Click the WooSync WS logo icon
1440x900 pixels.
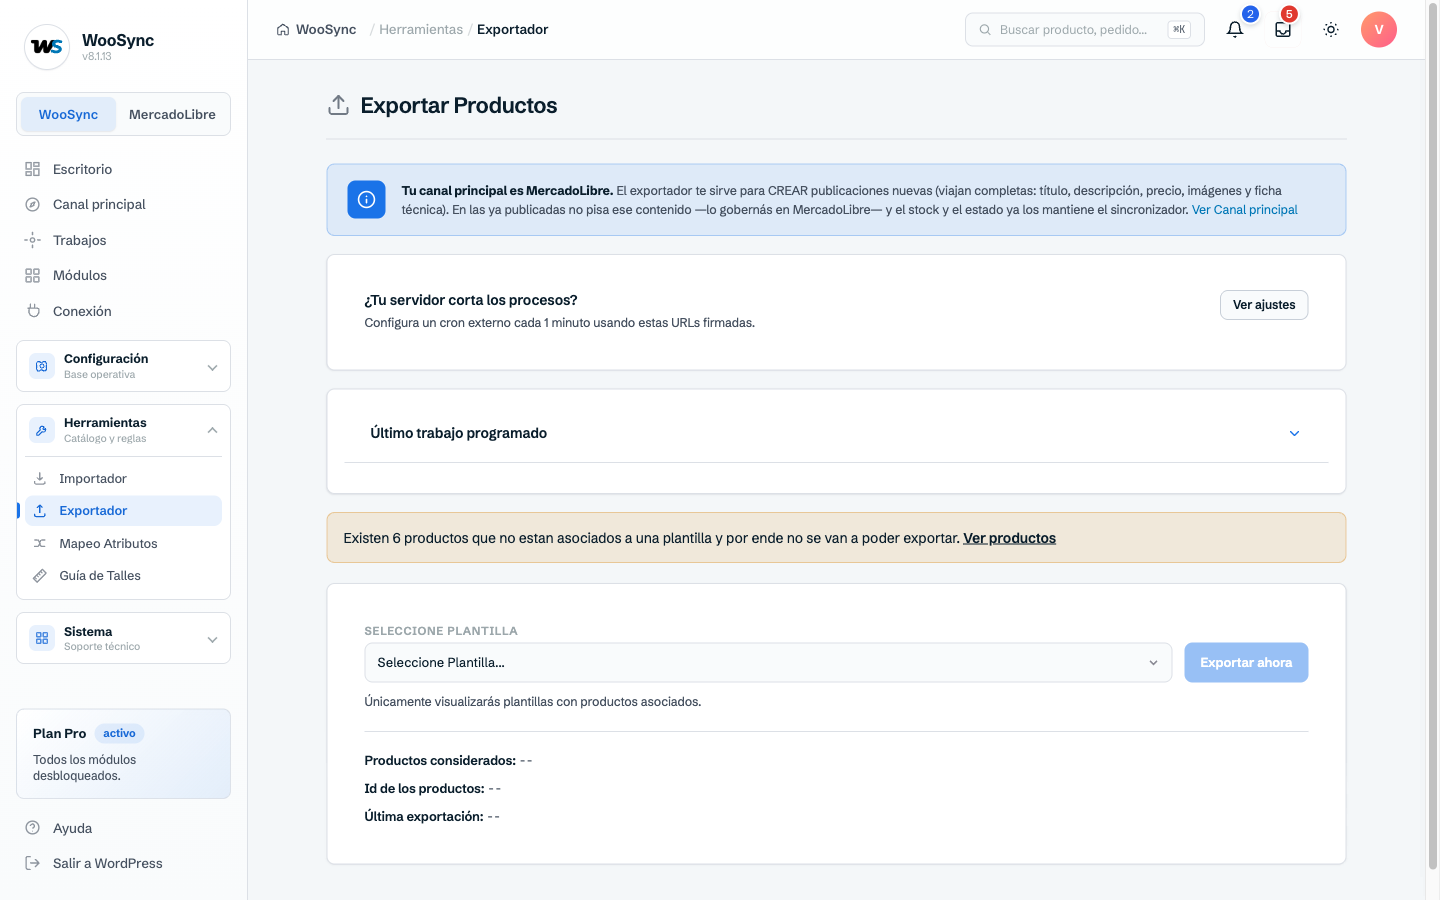(x=47, y=47)
